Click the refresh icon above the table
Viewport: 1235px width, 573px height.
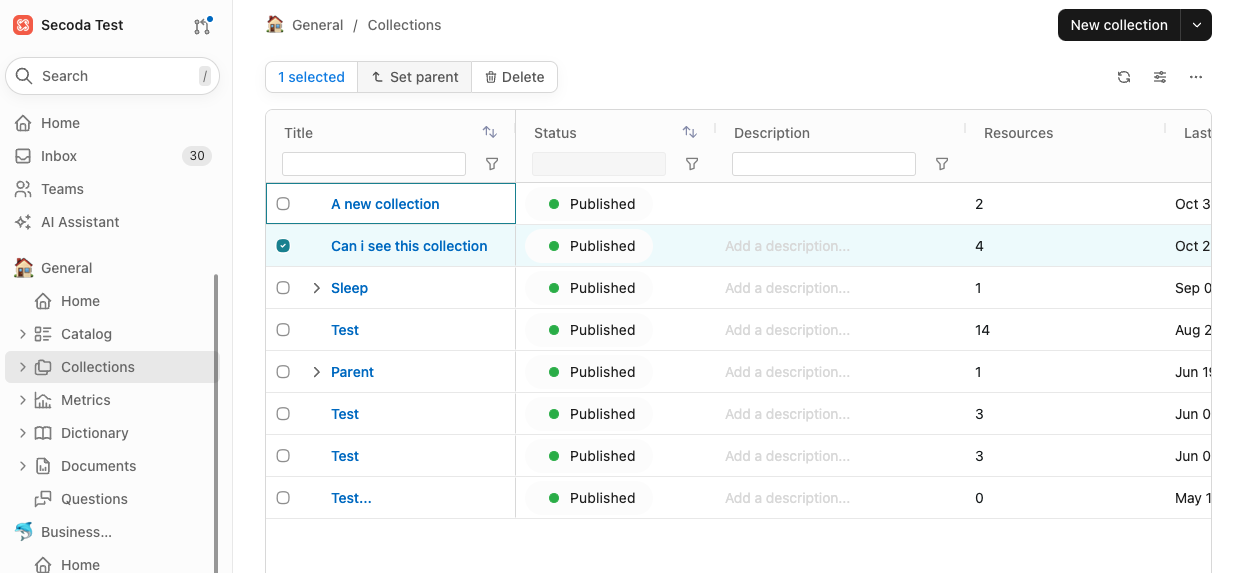point(1124,77)
